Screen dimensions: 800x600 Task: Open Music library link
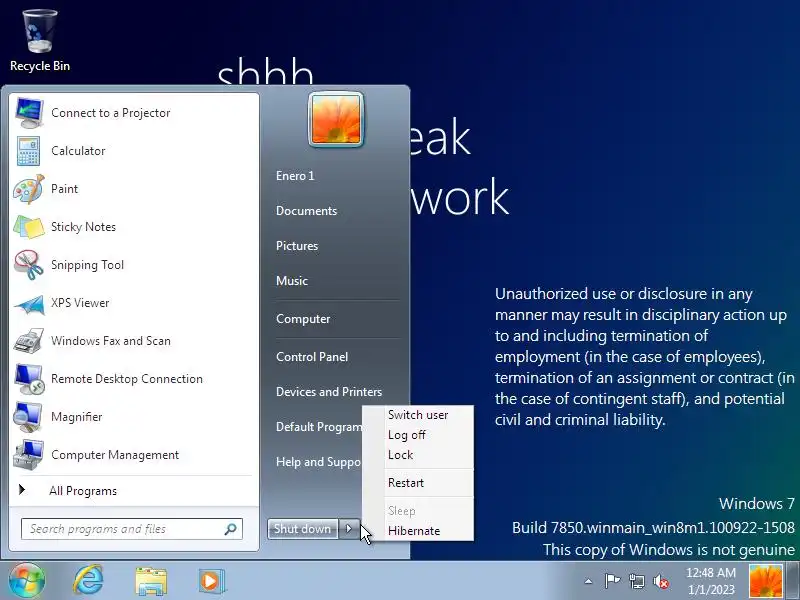point(292,281)
